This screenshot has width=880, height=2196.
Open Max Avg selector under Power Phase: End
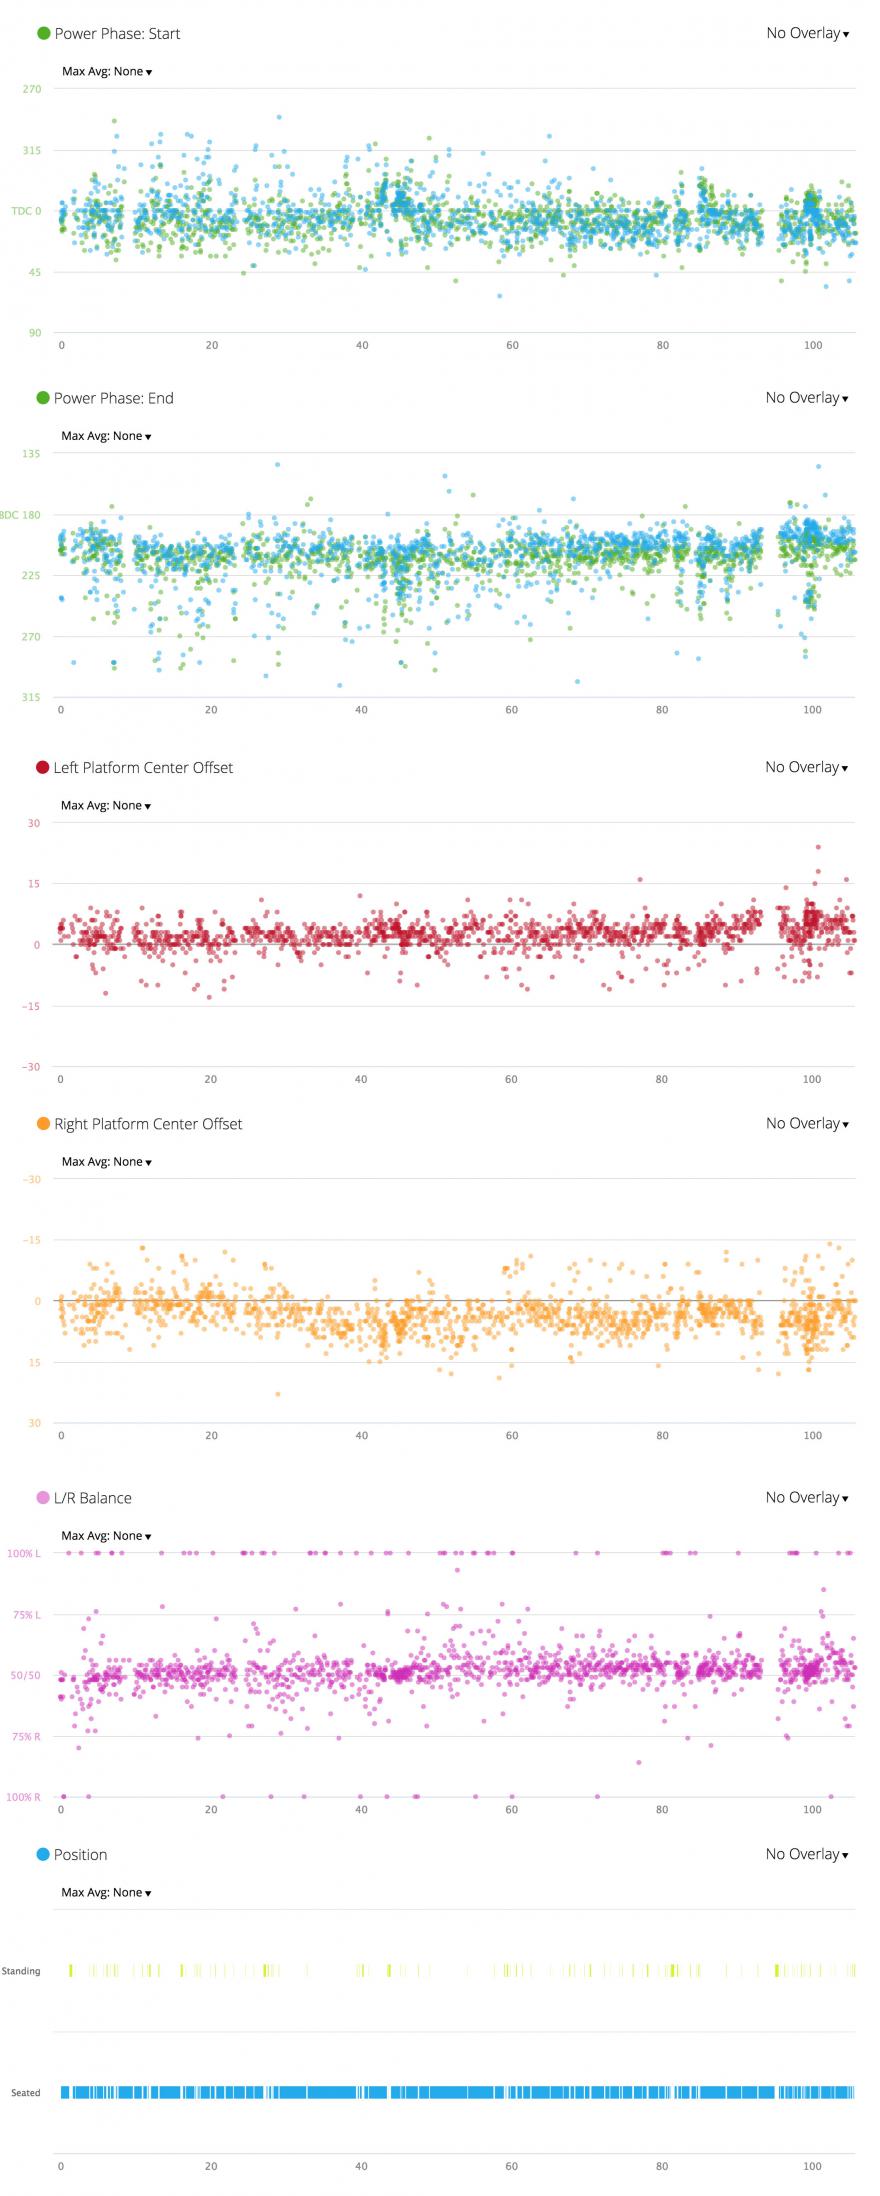pyautogui.click(x=106, y=436)
